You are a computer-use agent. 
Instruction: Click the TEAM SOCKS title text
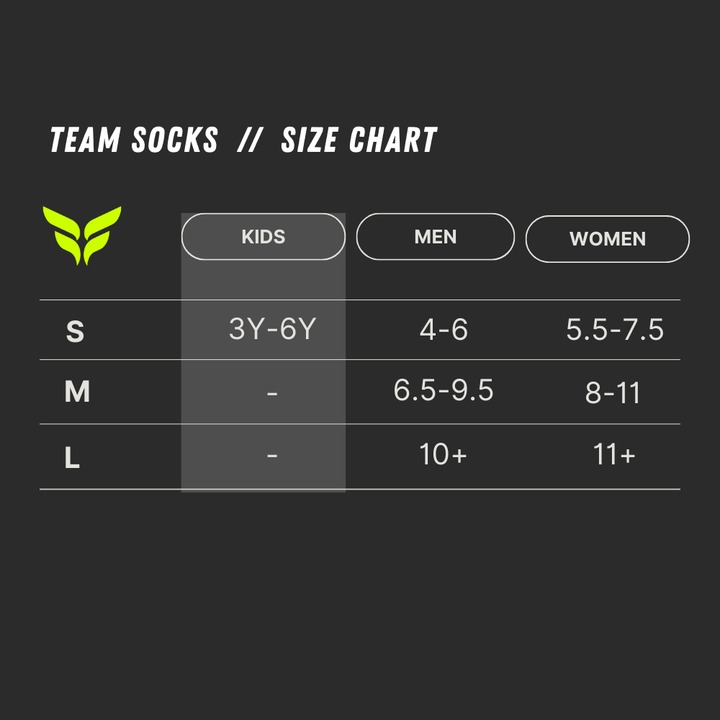pos(133,141)
